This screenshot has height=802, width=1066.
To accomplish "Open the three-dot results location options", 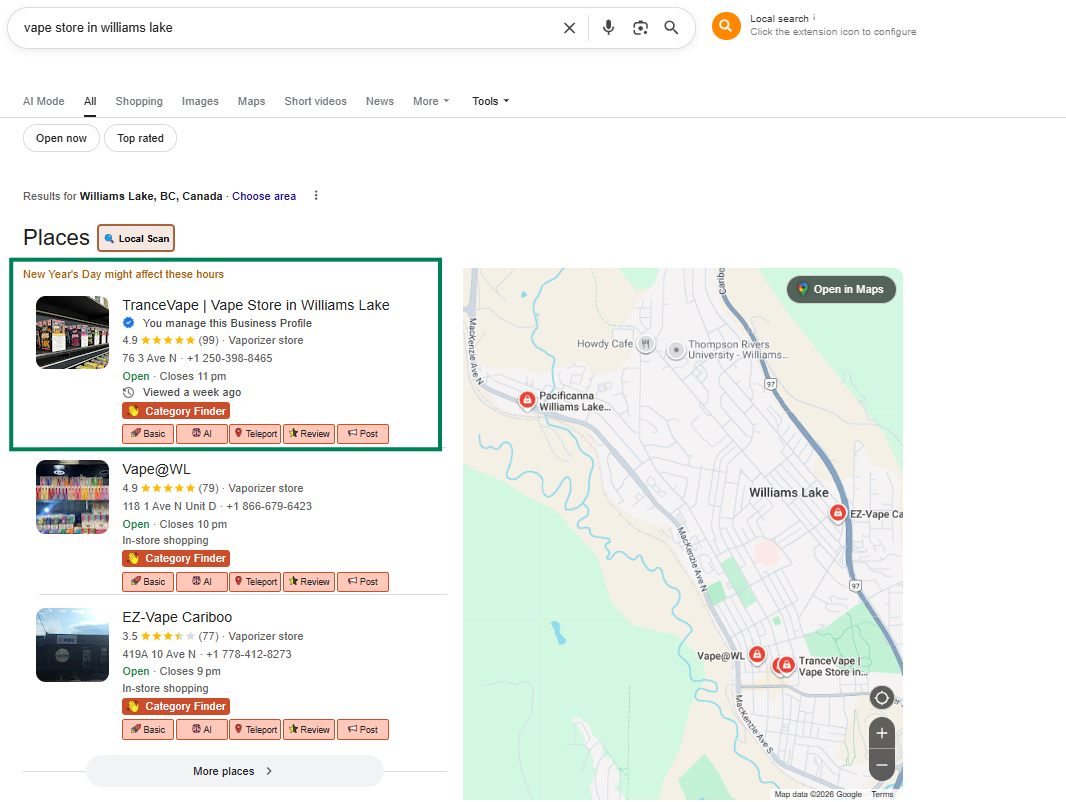I will pos(316,196).
